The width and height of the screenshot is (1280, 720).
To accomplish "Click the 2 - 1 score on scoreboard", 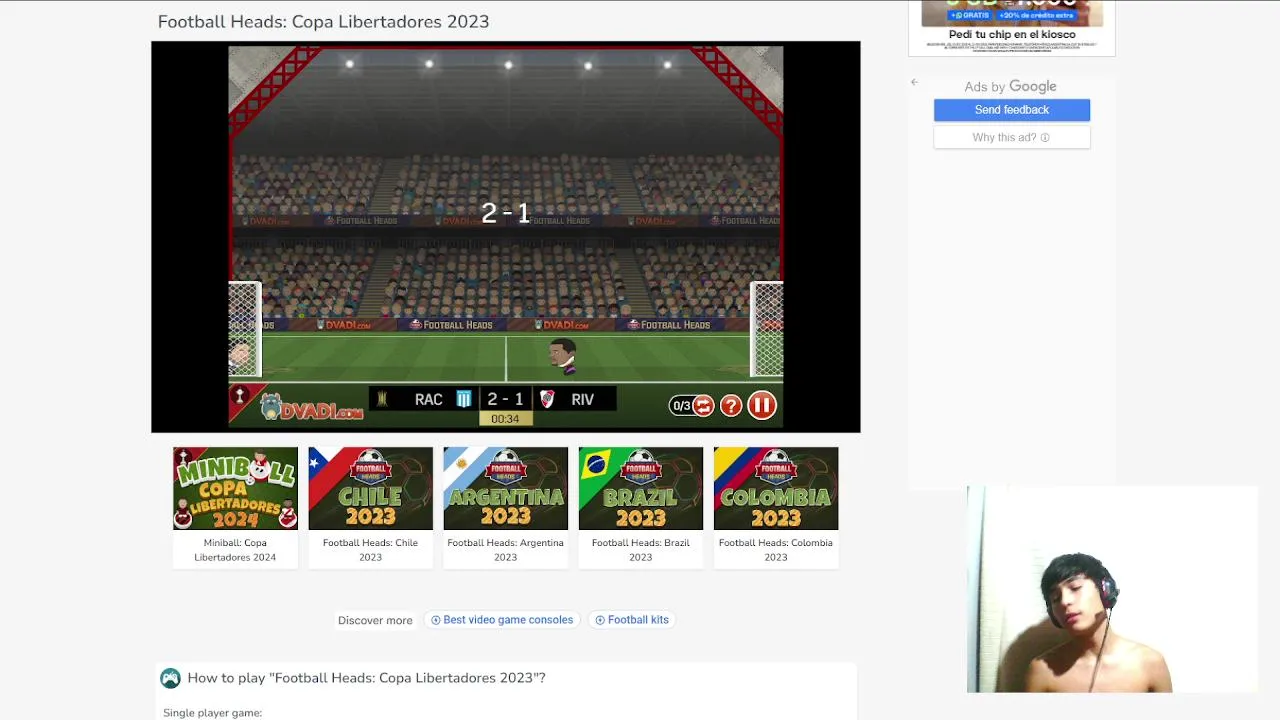I will [x=505, y=399].
